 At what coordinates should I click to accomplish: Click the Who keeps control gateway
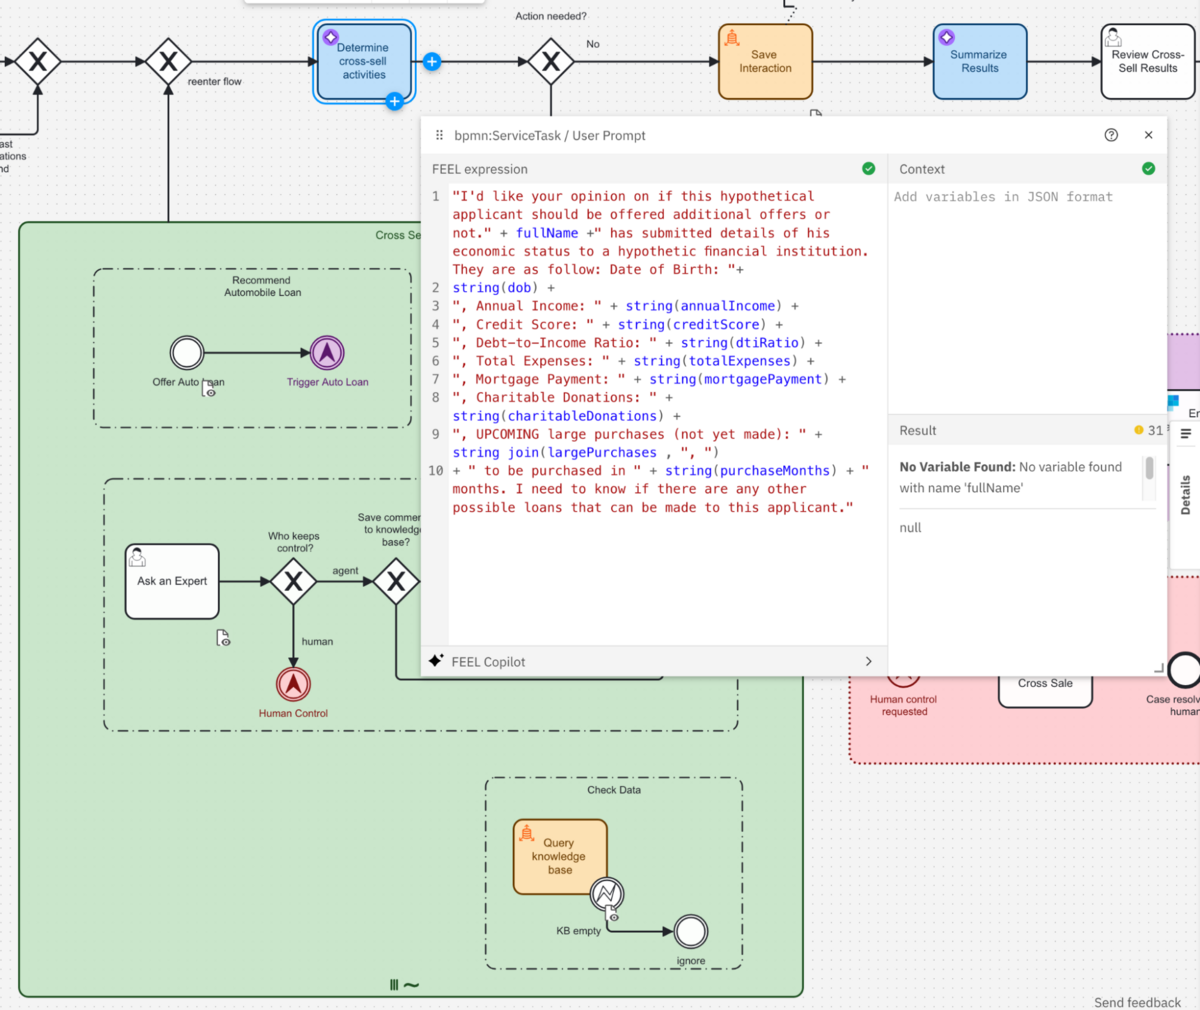[293, 581]
